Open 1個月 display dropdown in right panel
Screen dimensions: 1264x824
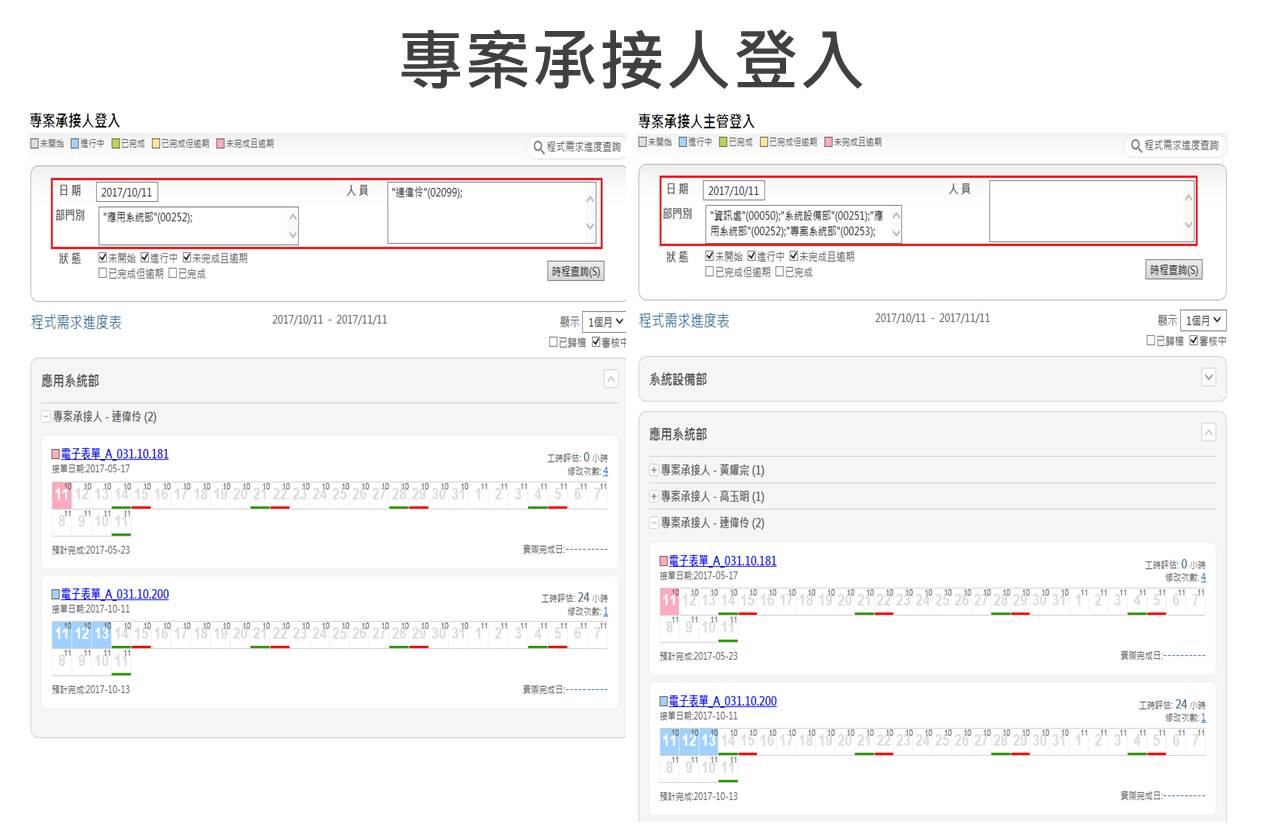click(1203, 321)
